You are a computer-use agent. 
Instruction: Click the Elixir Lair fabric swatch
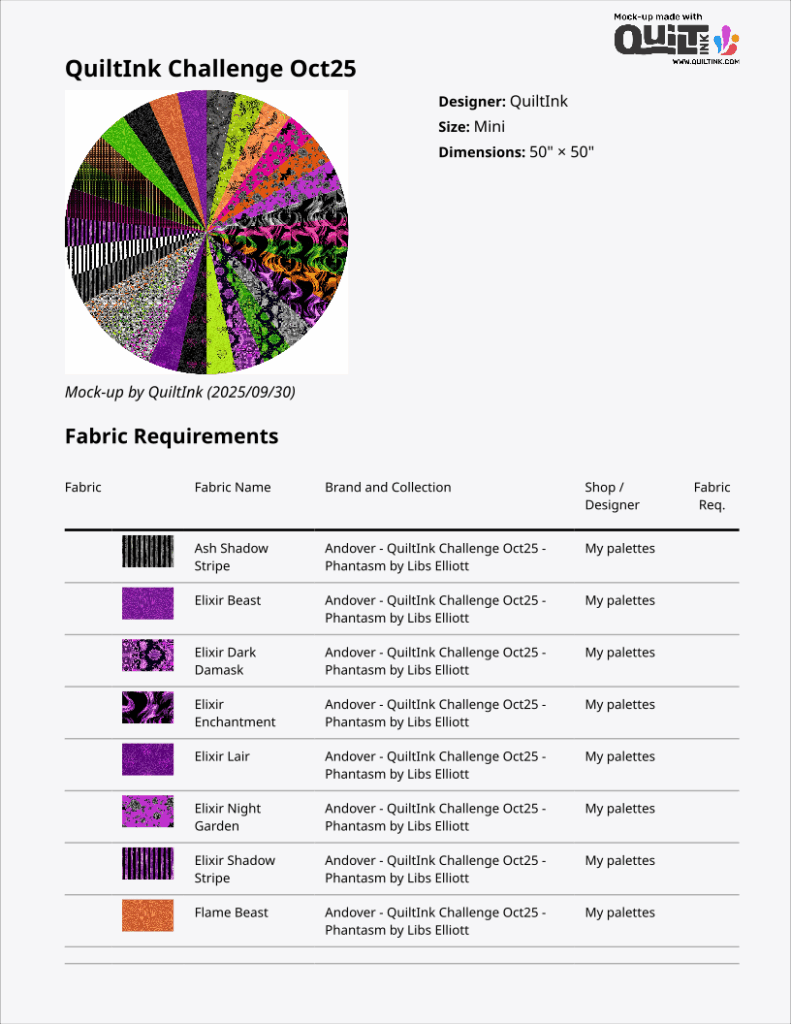click(147, 759)
